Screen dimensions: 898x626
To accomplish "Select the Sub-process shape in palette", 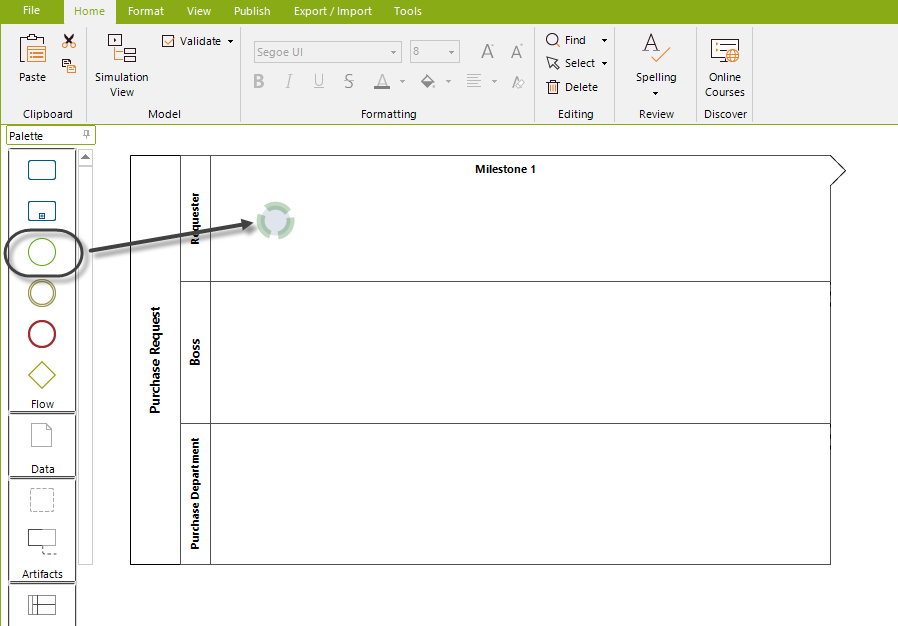I will 42,211.
